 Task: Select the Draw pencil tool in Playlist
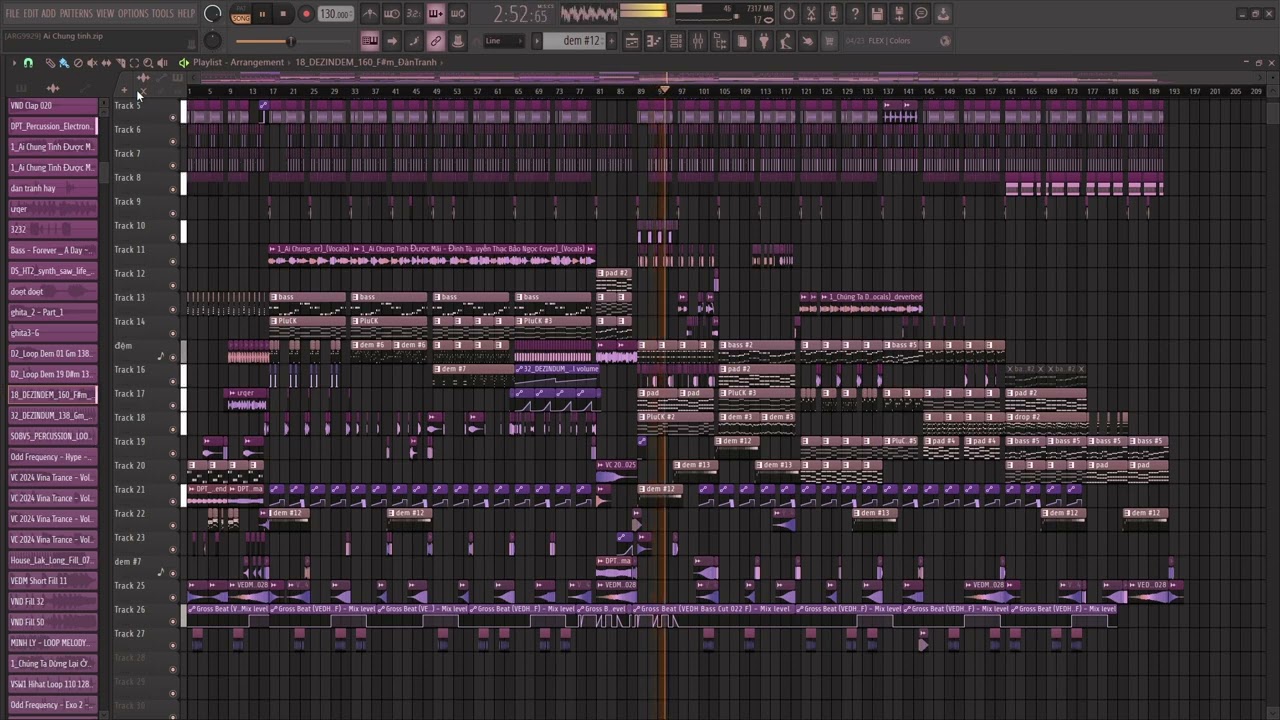point(50,63)
